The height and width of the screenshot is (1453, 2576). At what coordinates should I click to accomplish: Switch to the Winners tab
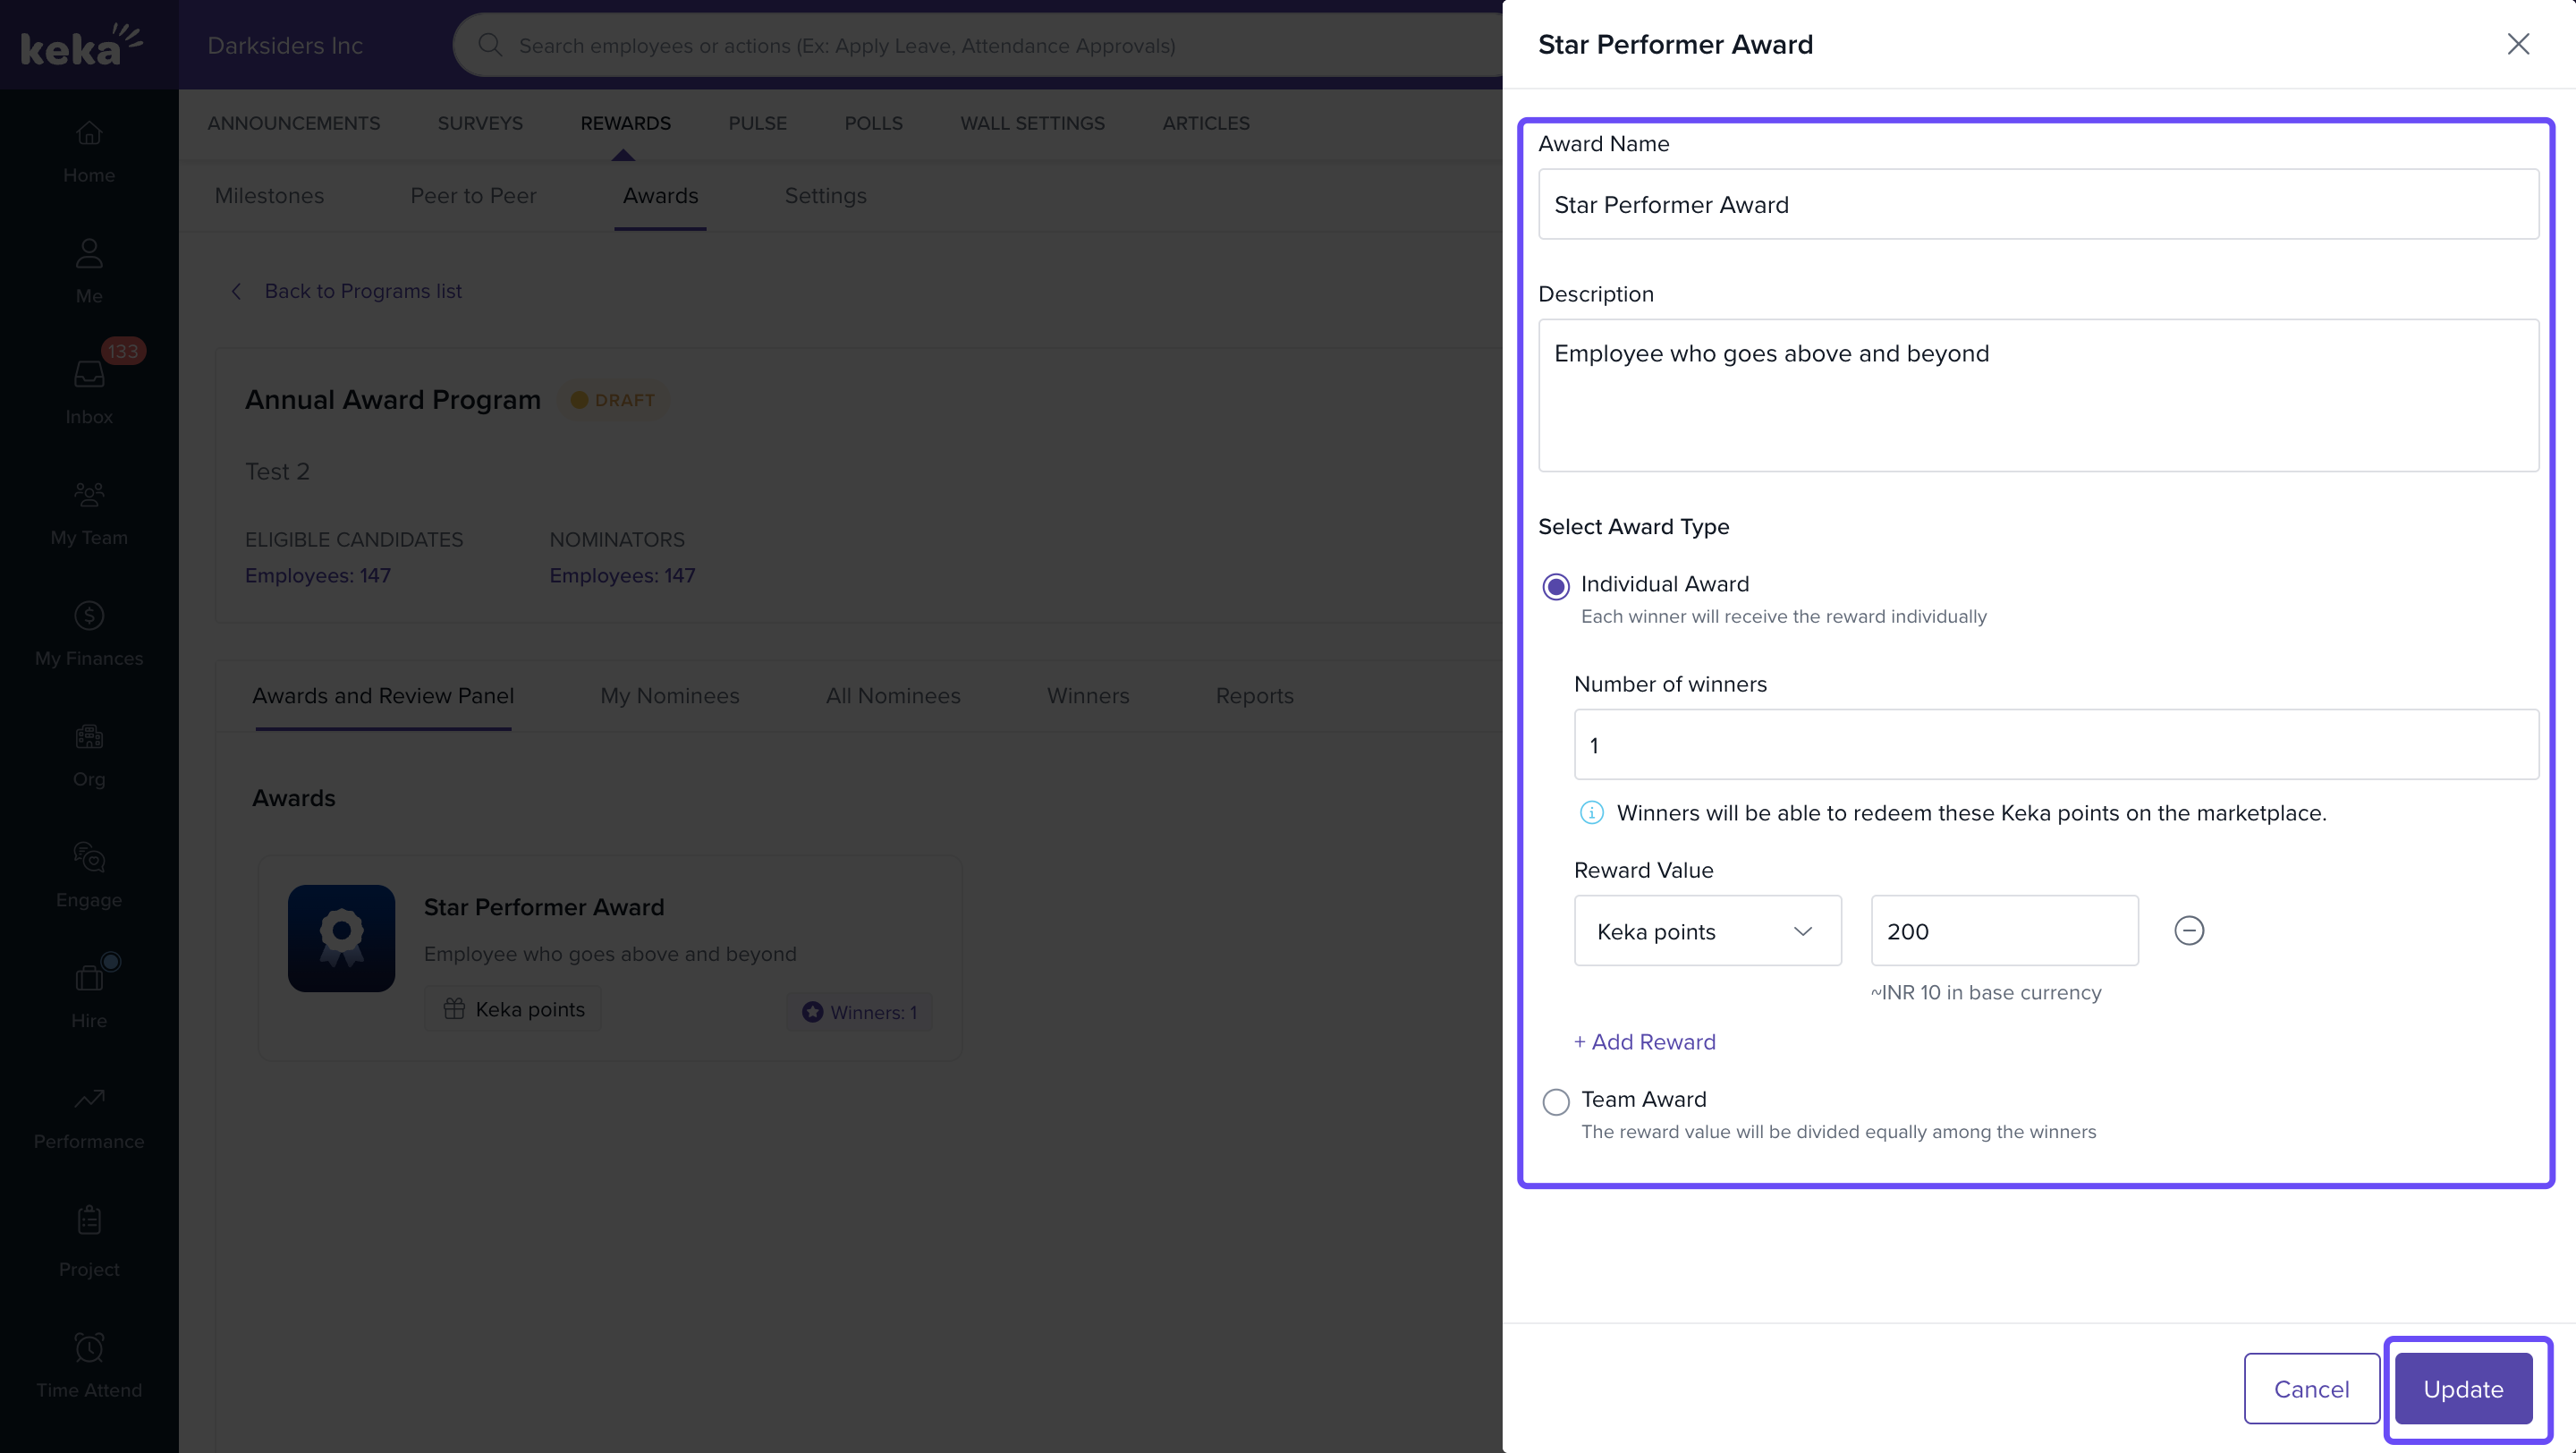click(1087, 695)
